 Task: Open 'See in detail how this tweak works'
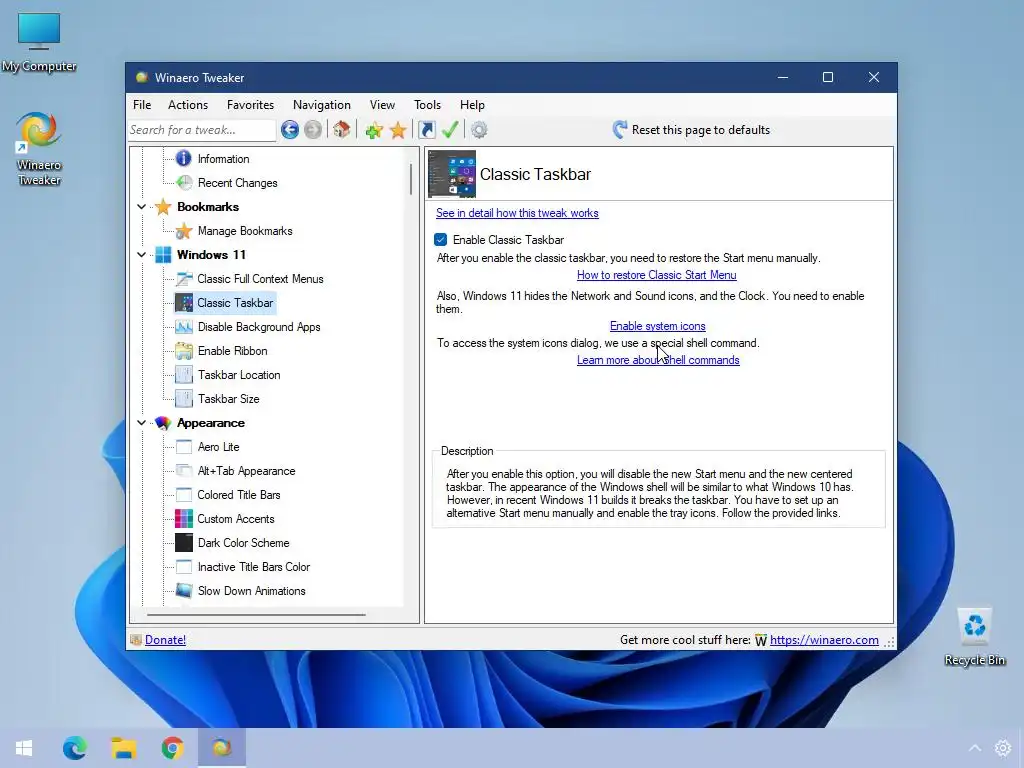[517, 213]
